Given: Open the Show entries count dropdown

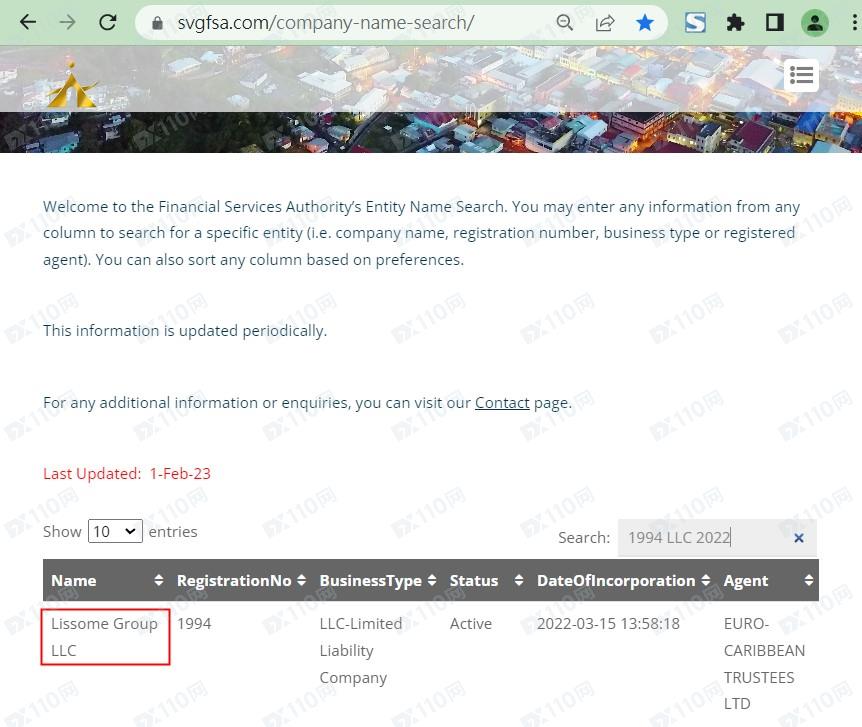Looking at the screenshot, I should [115, 531].
